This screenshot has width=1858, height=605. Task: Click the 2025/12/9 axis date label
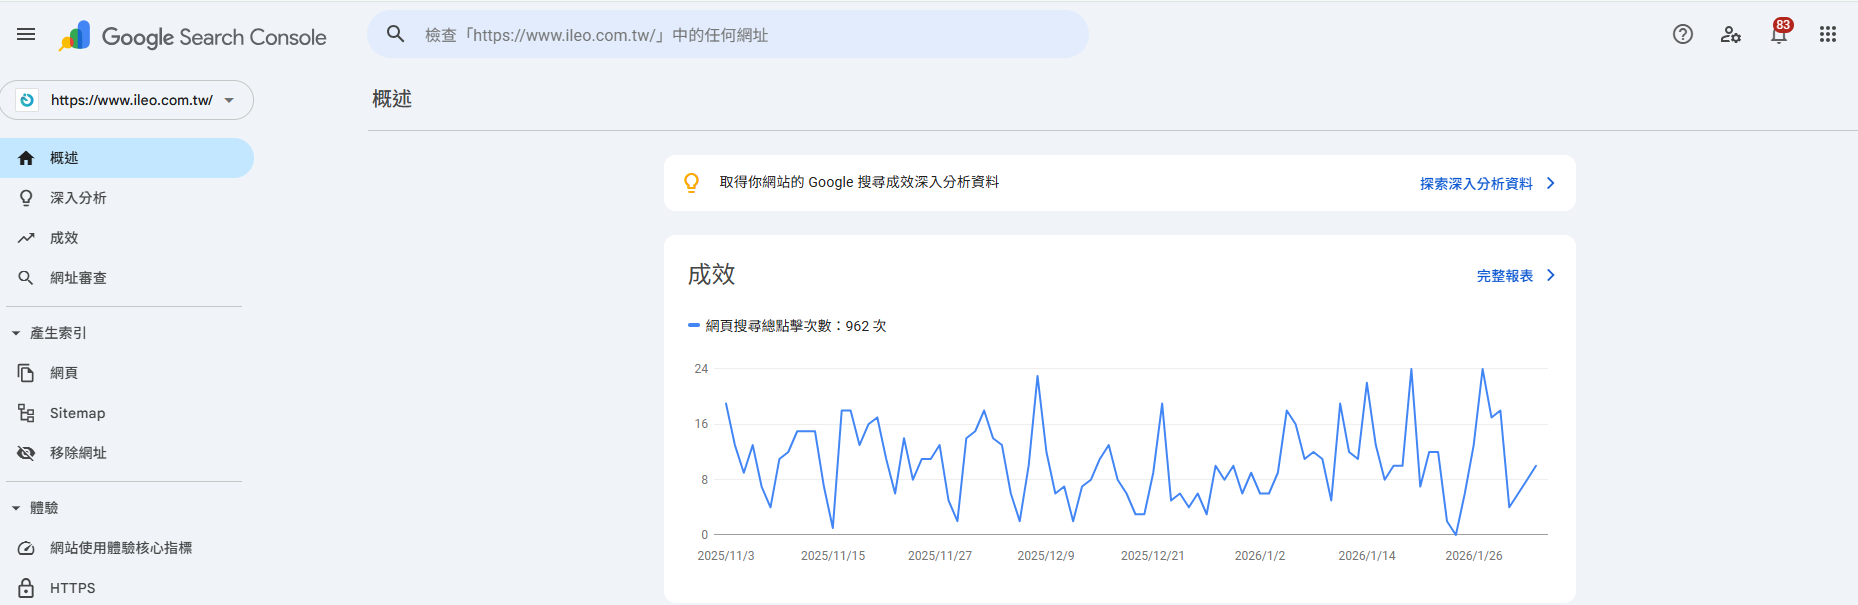[x=1046, y=556]
